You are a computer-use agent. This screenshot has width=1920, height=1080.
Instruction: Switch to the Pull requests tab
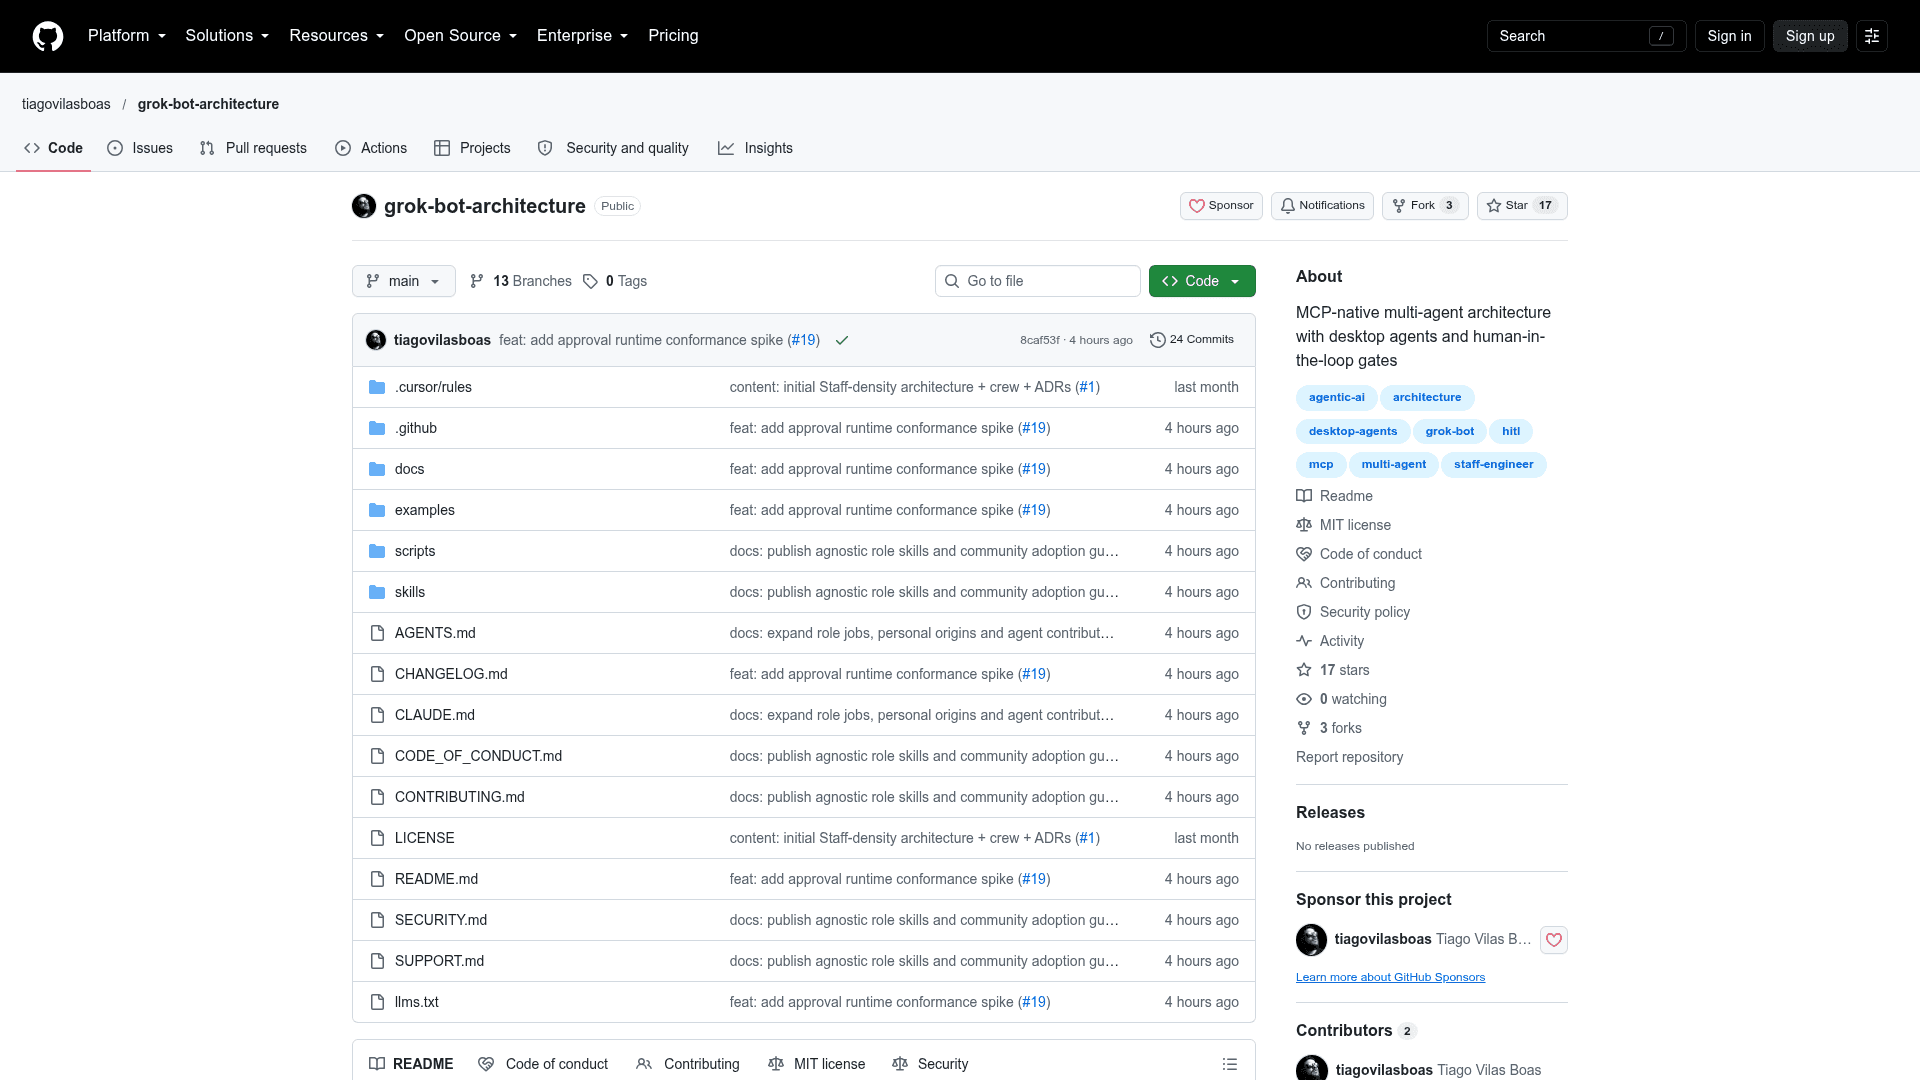[x=253, y=148]
